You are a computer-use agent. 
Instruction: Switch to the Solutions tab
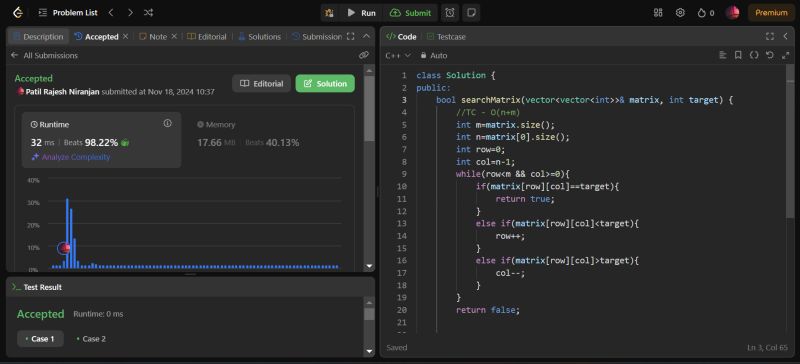click(x=259, y=37)
